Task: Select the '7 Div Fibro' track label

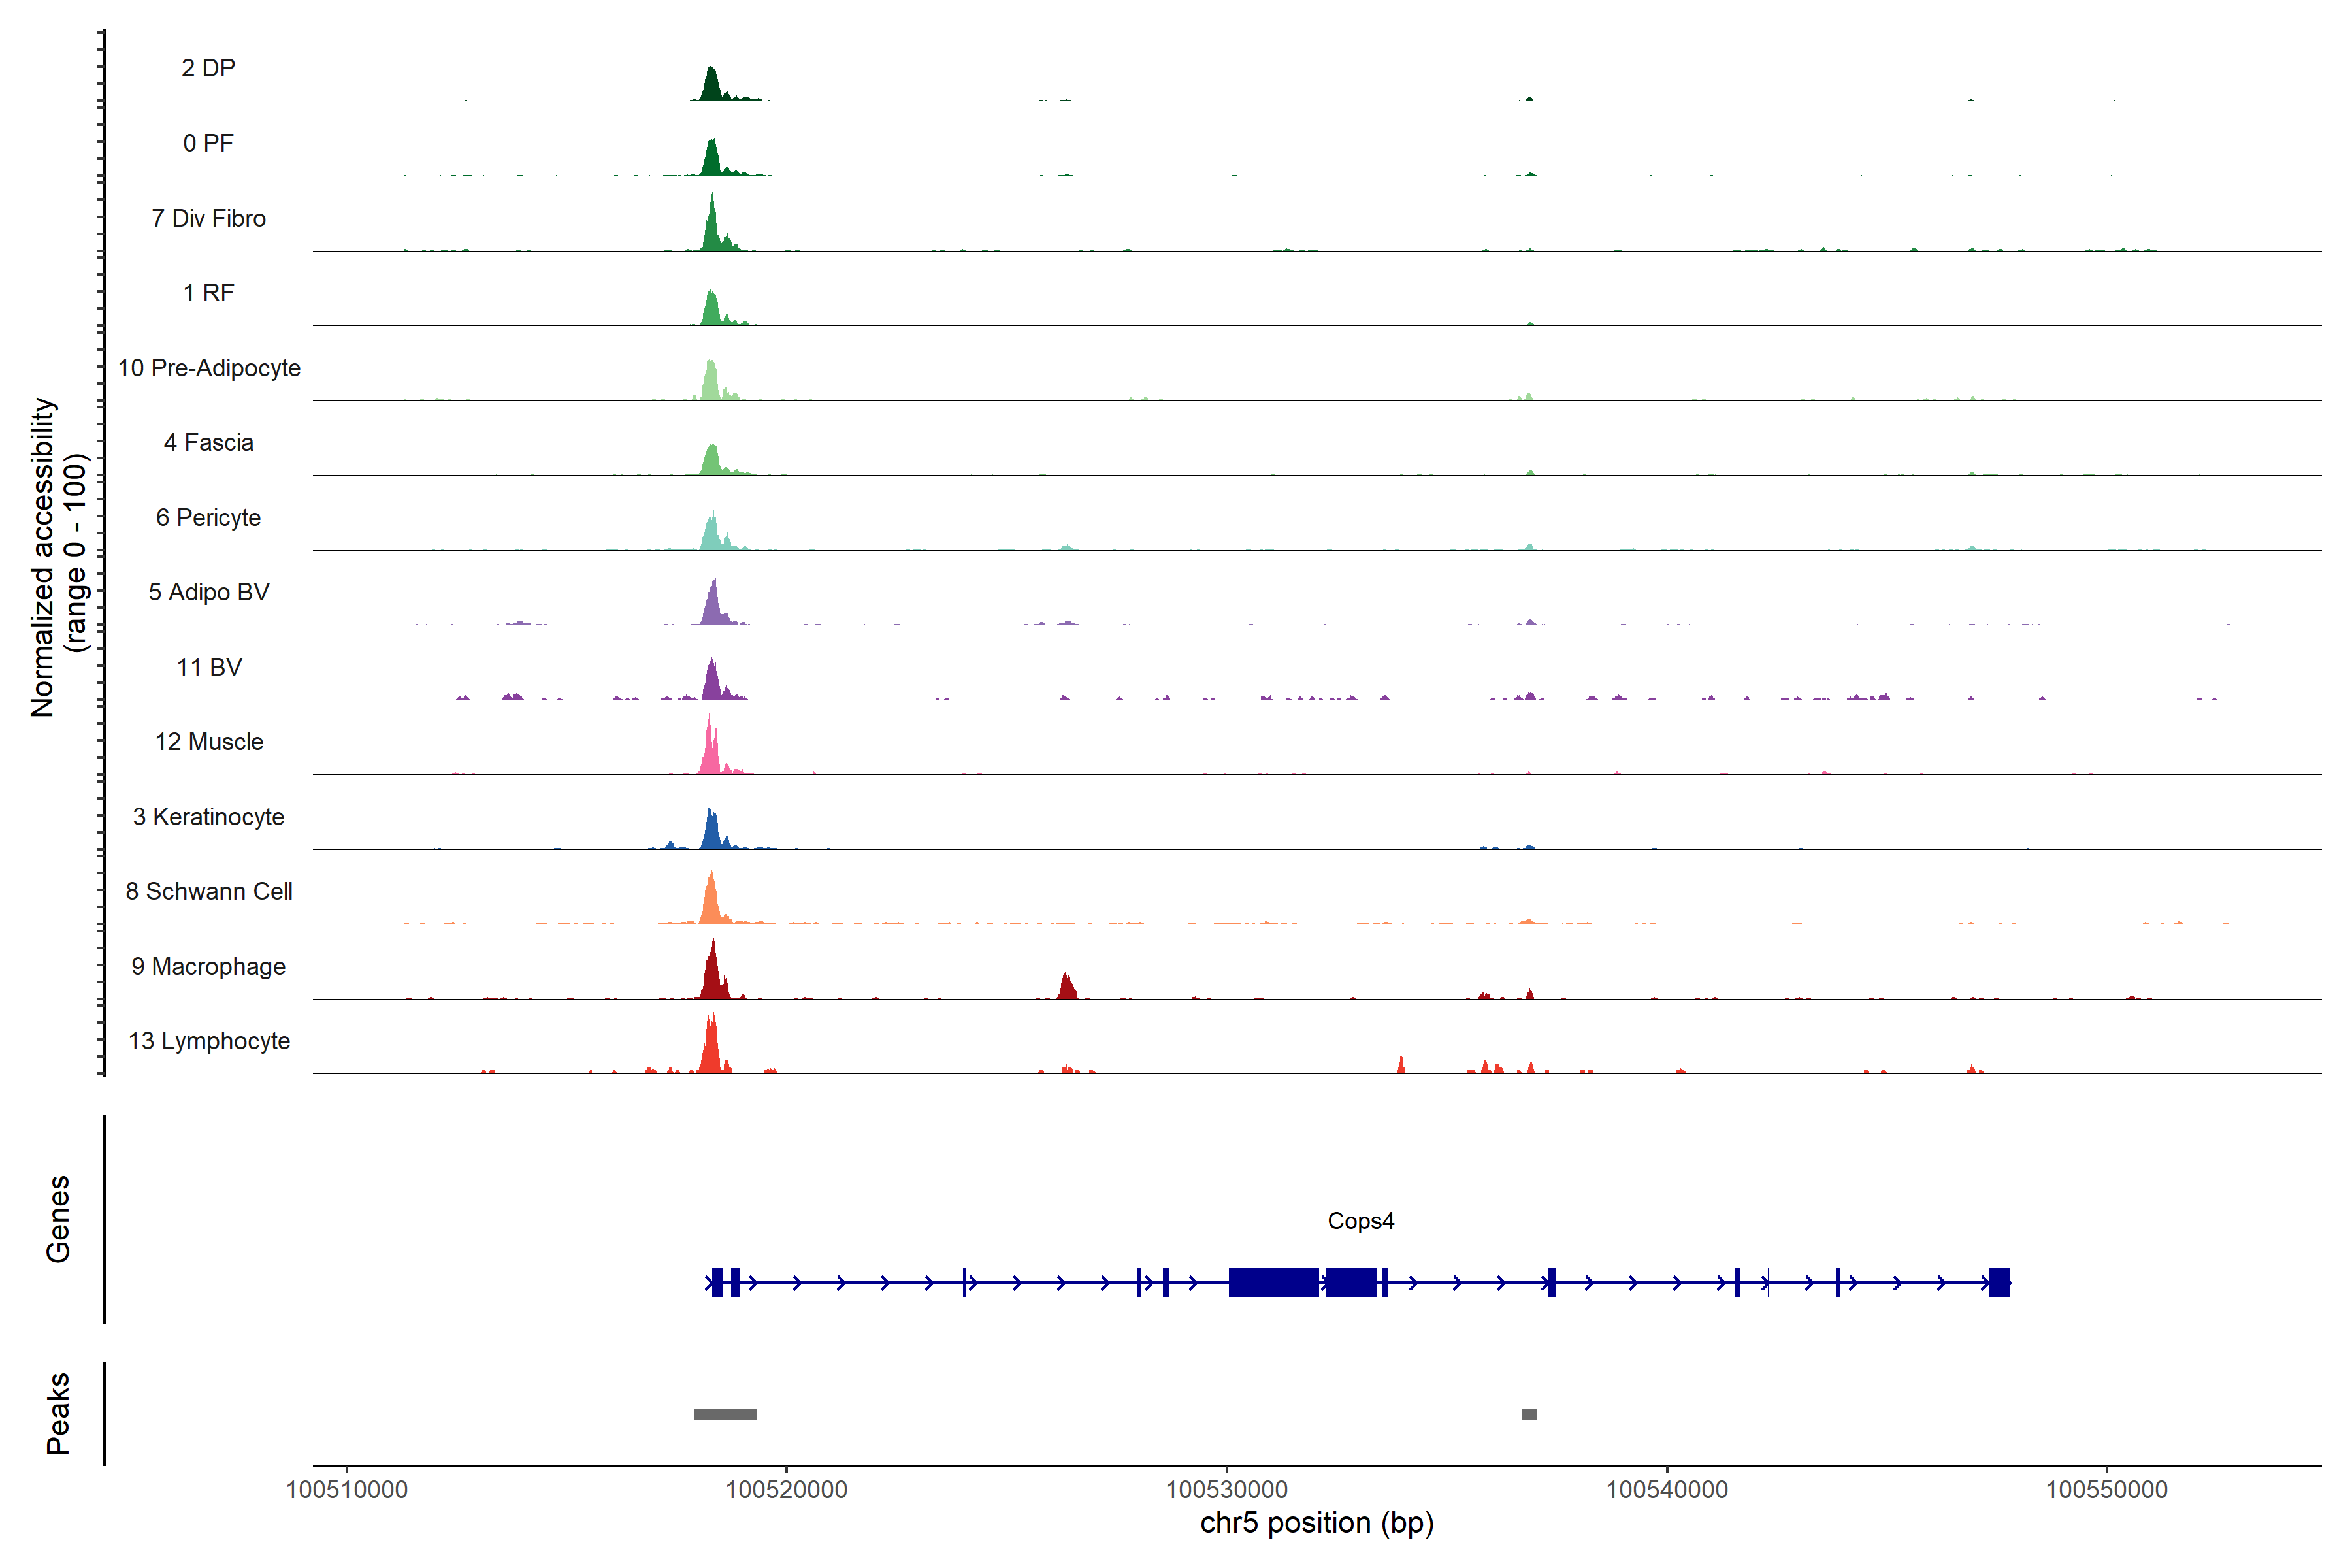Action: point(208,218)
